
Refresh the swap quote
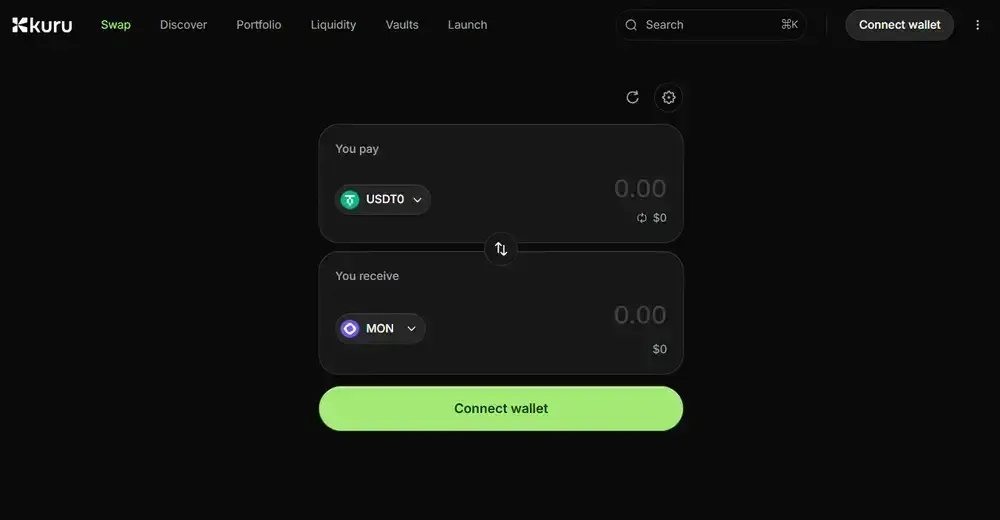pyautogui.click(x=632, y=97)
